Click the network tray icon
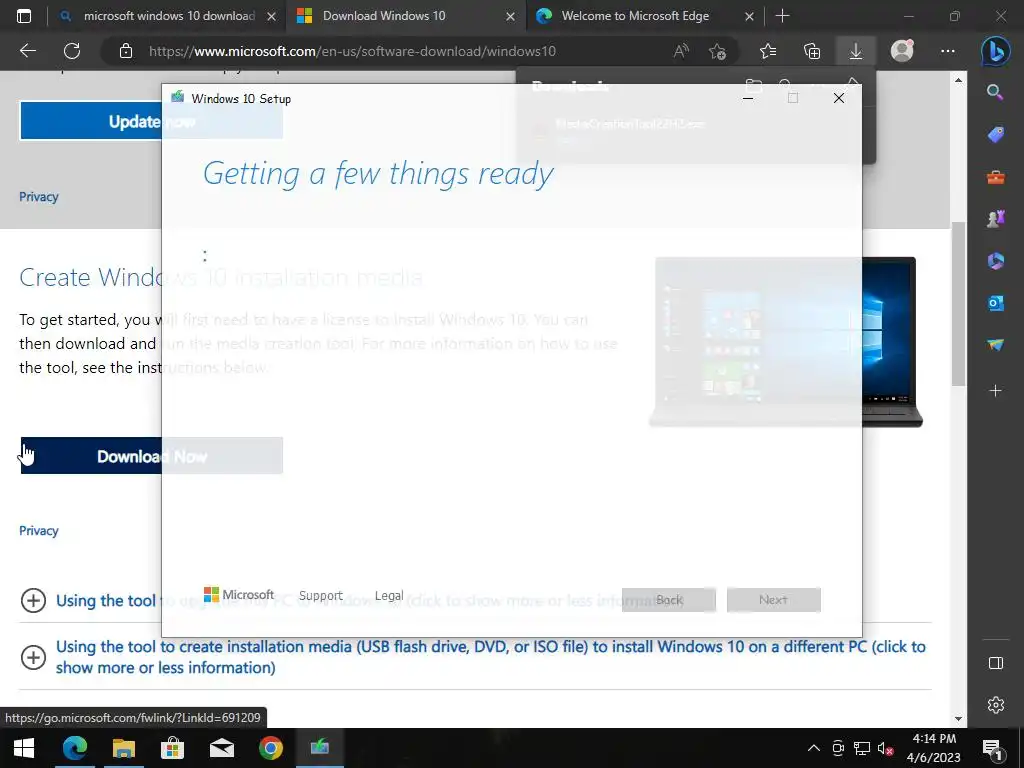Screen dimensions: 1024x768 click(862, 748)
